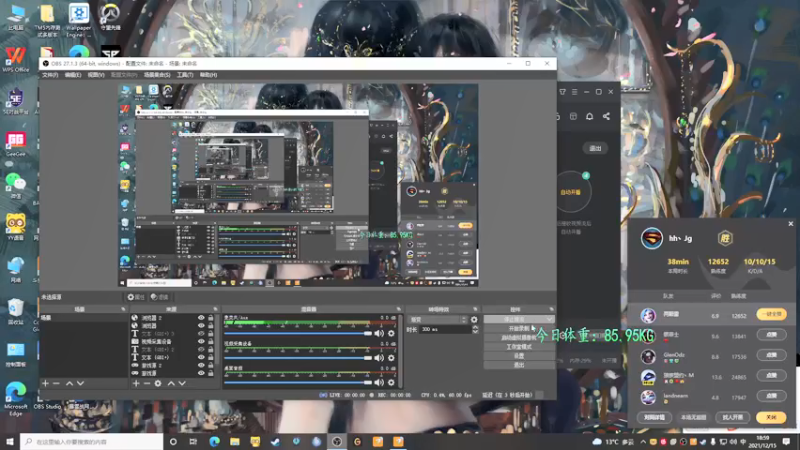Expand the scene transition type dropdown
This screenshot has width=800, height=450.
[436, 320]
